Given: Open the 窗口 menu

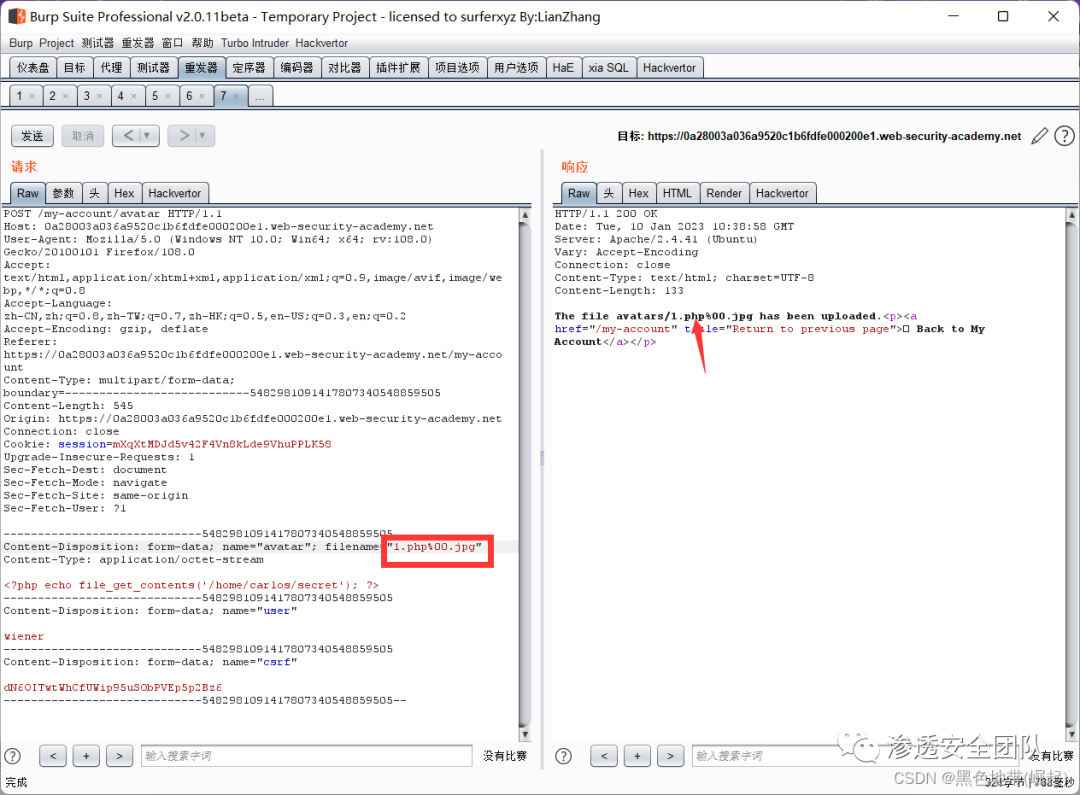Looking at the screenshot, I should [x=172, y=43].
